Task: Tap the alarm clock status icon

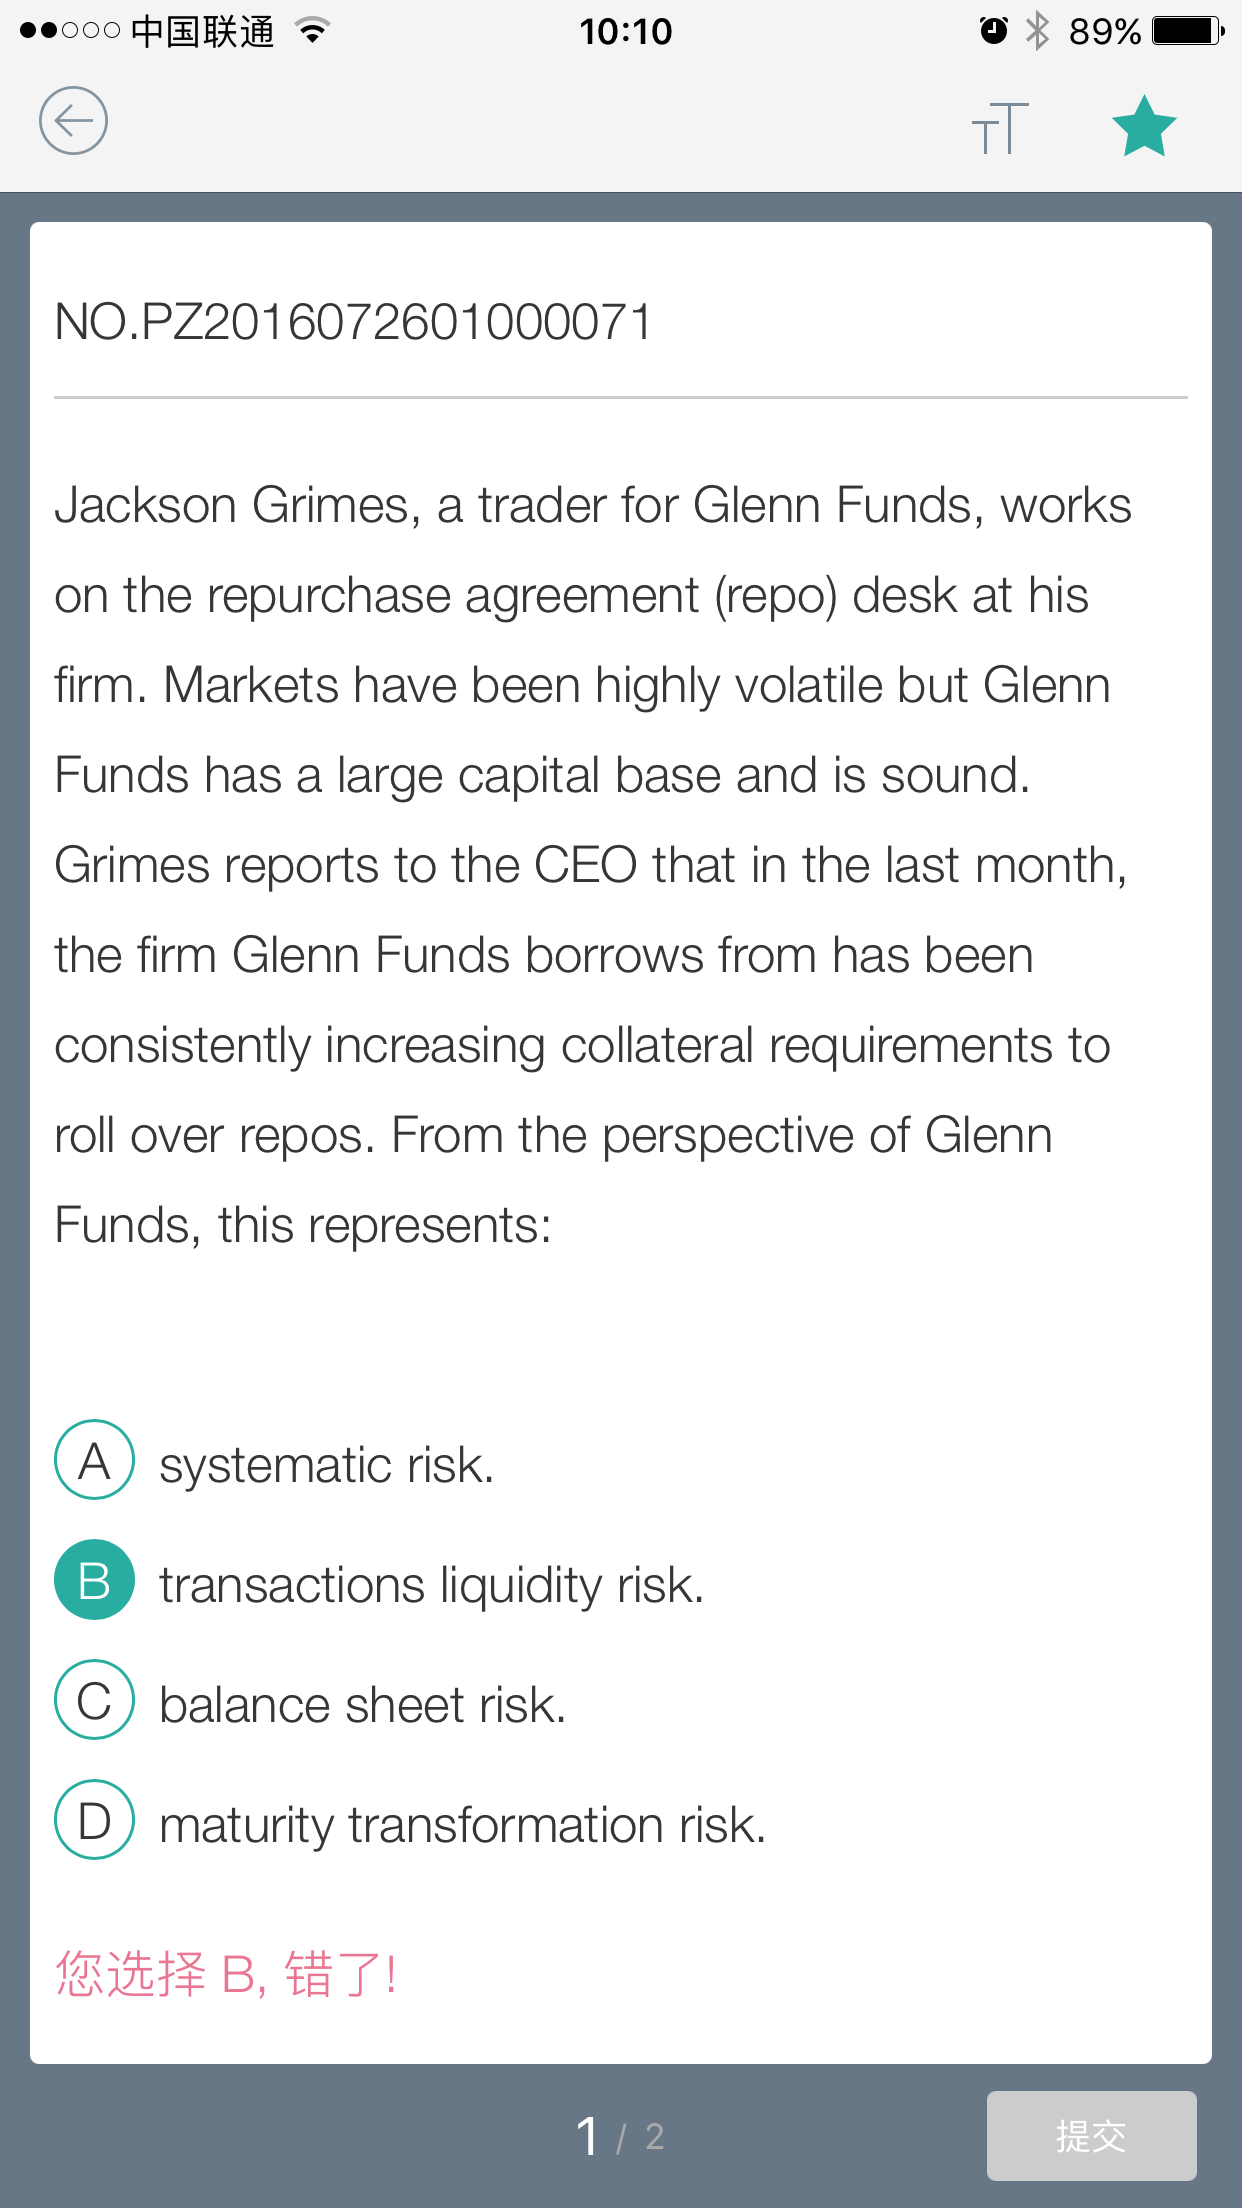Action: 993,31
